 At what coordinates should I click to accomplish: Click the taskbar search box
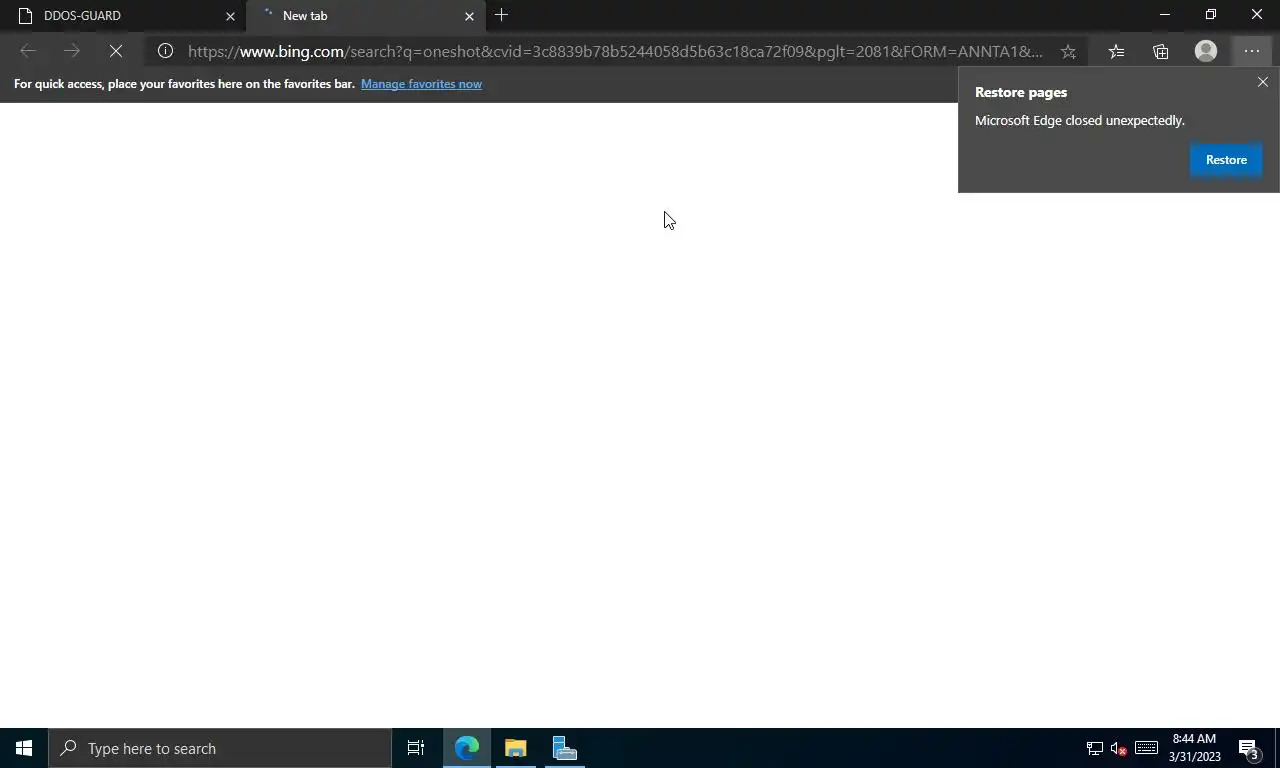[x=220, y=748]
